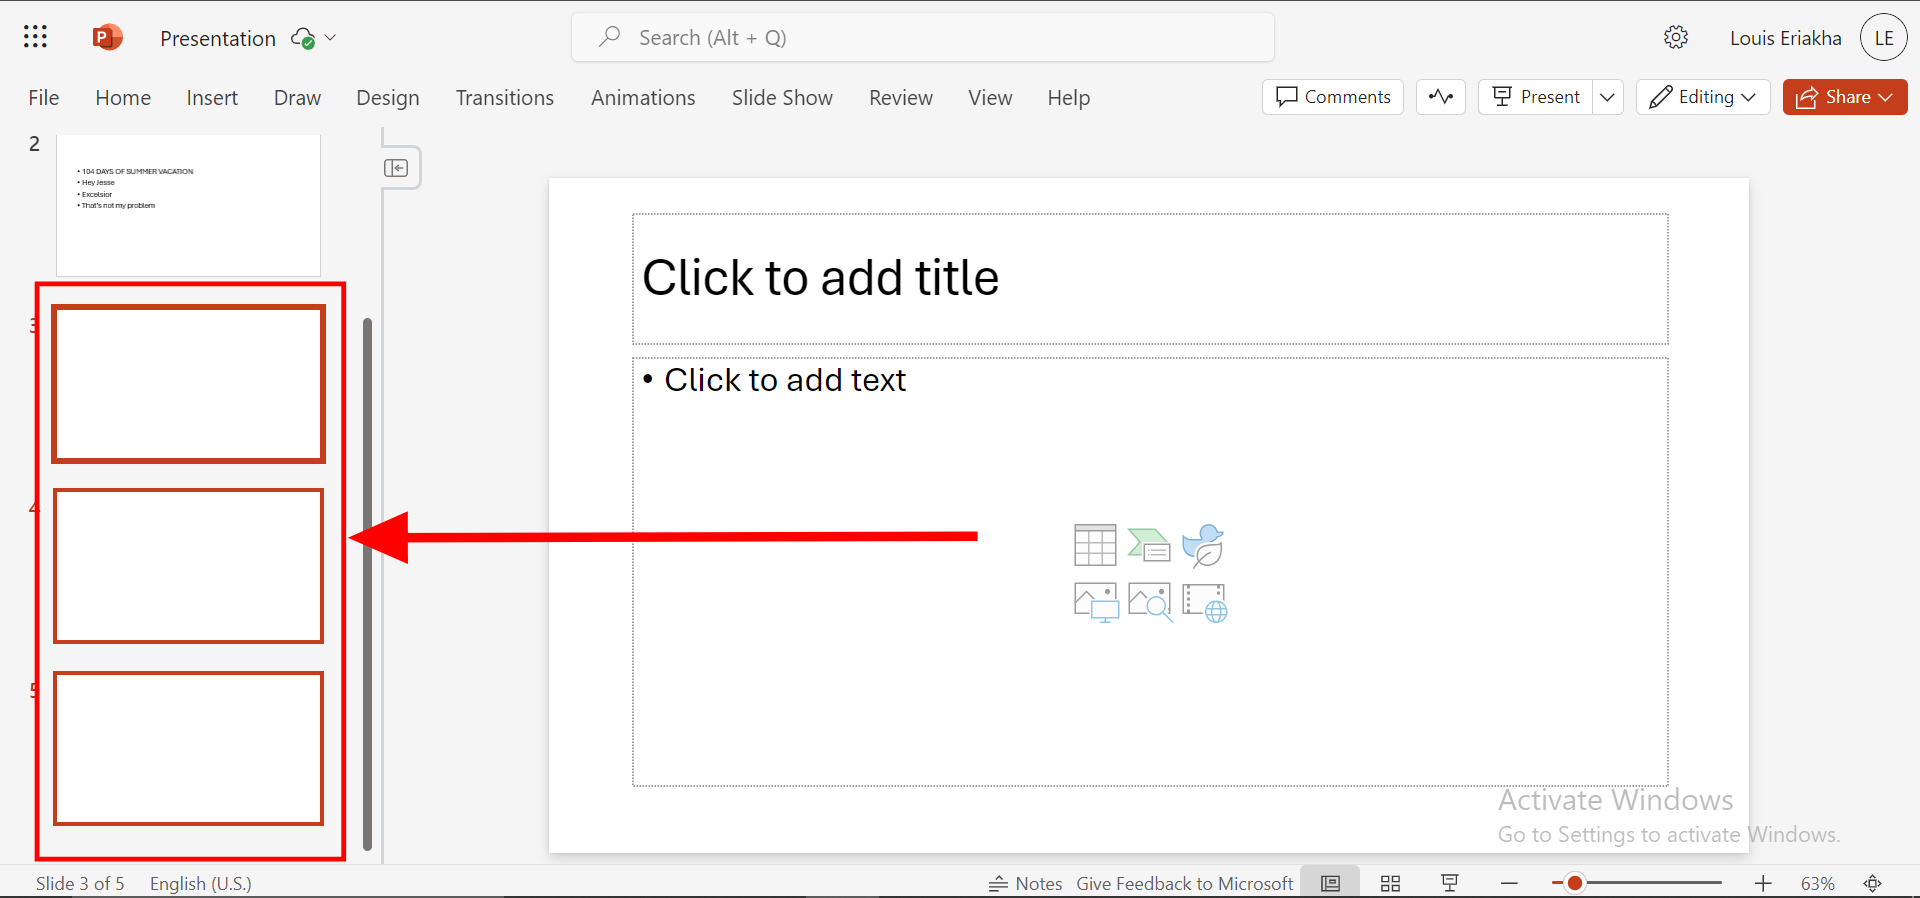This screenshot has height=898, width=1920.
Task: Open the app launcher grid
Action: pos(35,38)
